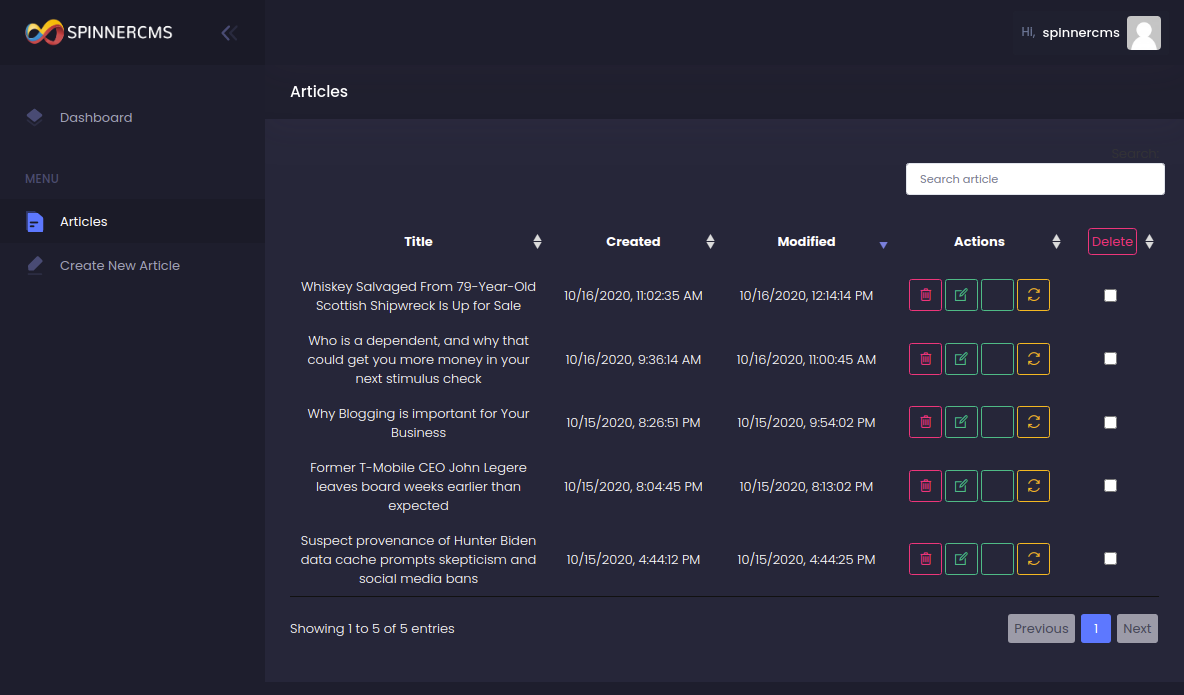Click the orange refresh icon for T-Mobile CEO article
The image size is (1184, 695).
click(x=1033, y=486)
